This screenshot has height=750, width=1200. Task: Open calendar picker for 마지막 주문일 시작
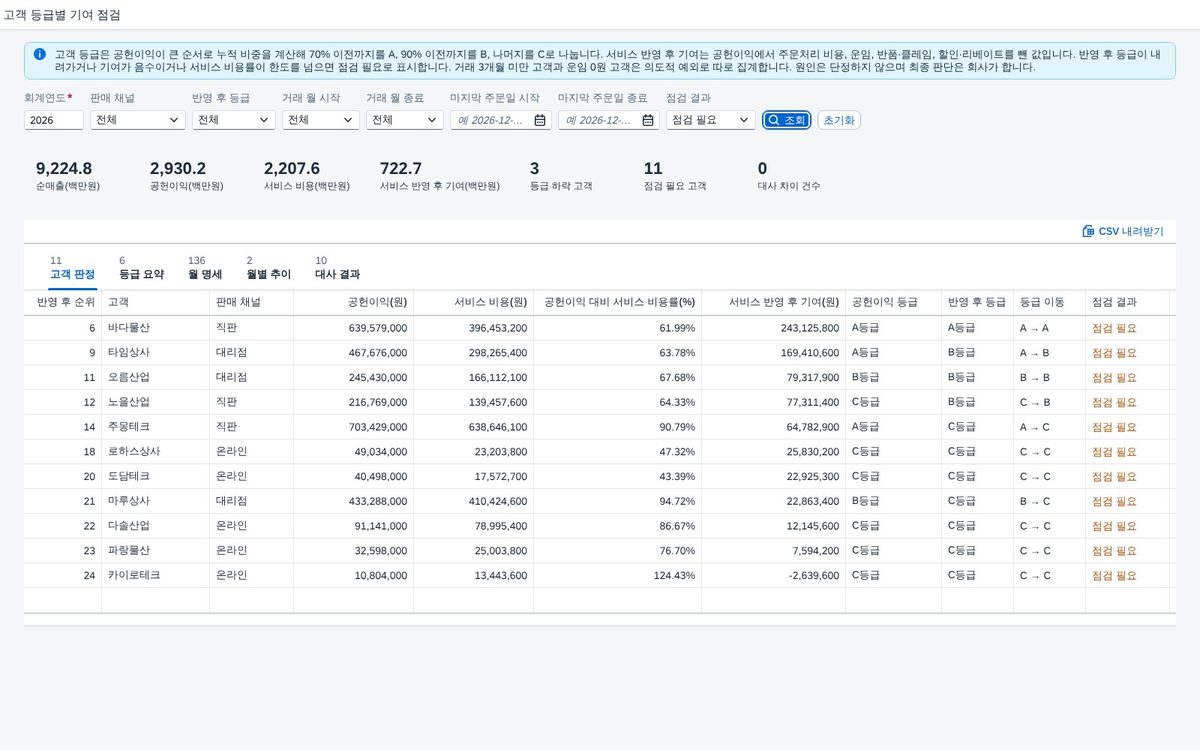click(540, 120)
